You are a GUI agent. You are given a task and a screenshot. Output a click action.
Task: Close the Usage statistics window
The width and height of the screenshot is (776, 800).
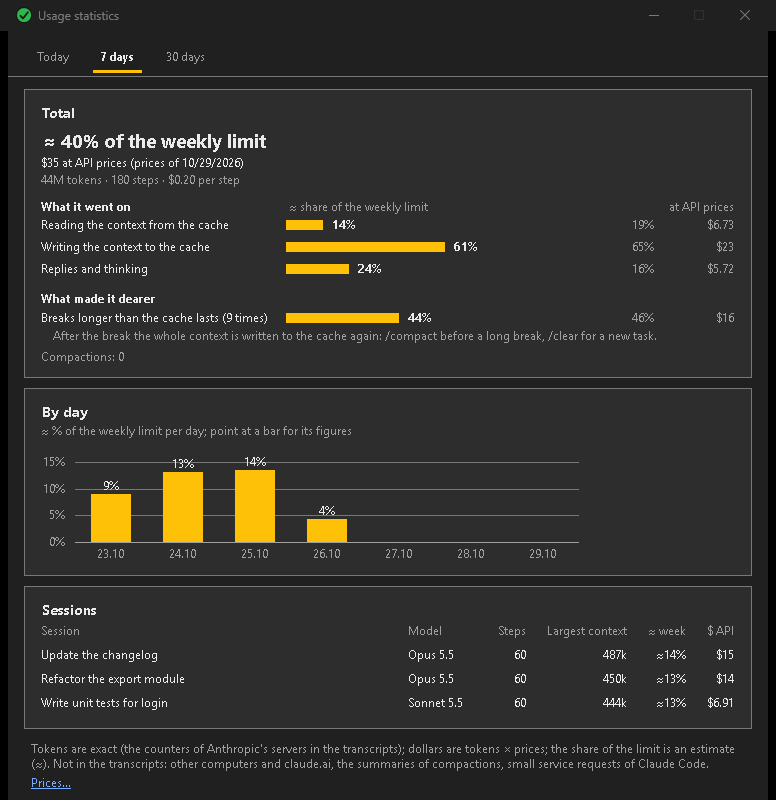coord(745,15)
